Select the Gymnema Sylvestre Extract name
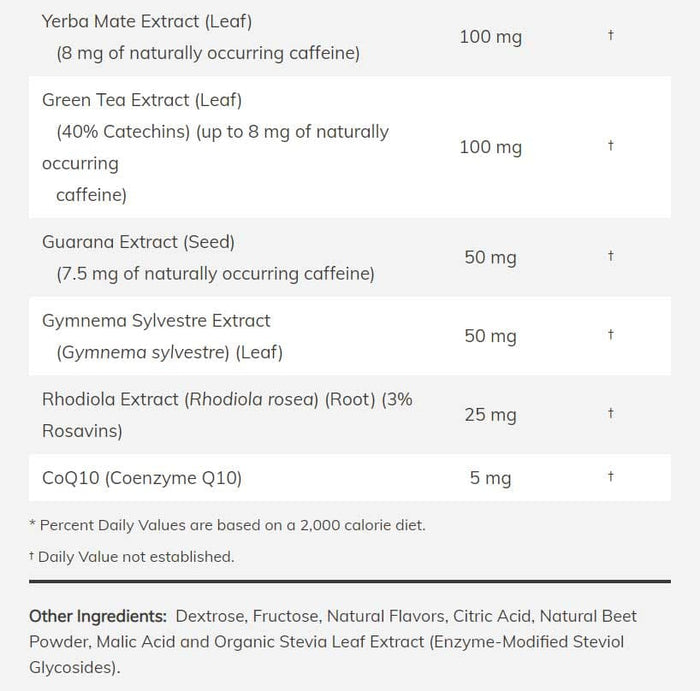 point(156,321)
